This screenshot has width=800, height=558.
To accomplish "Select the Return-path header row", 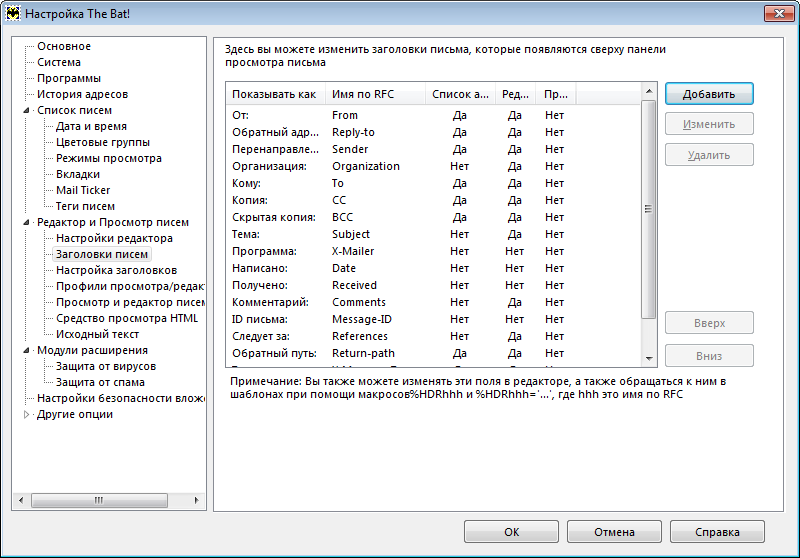I will coord(433,353).
